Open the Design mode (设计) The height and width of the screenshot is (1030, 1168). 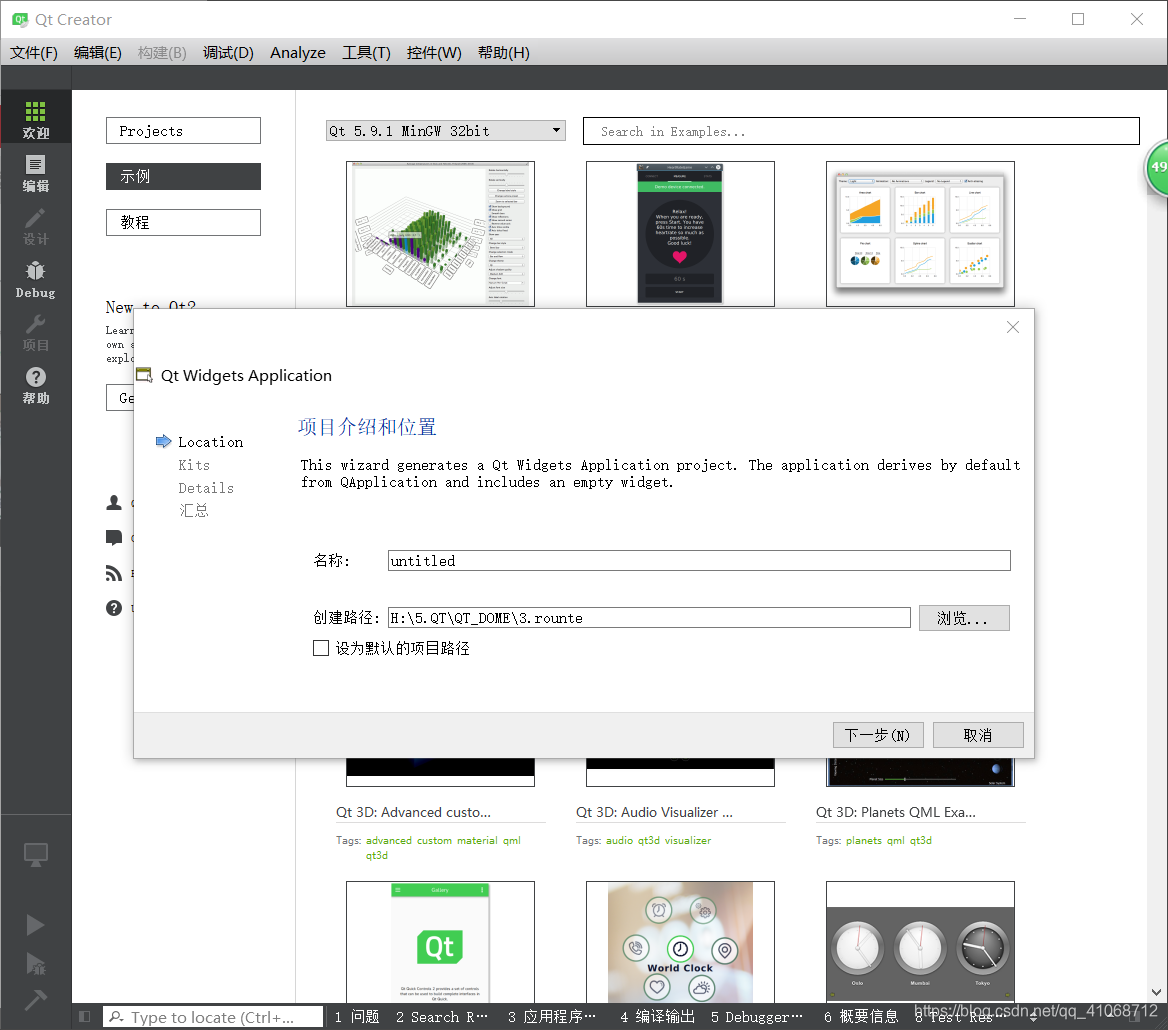[36, 226]
